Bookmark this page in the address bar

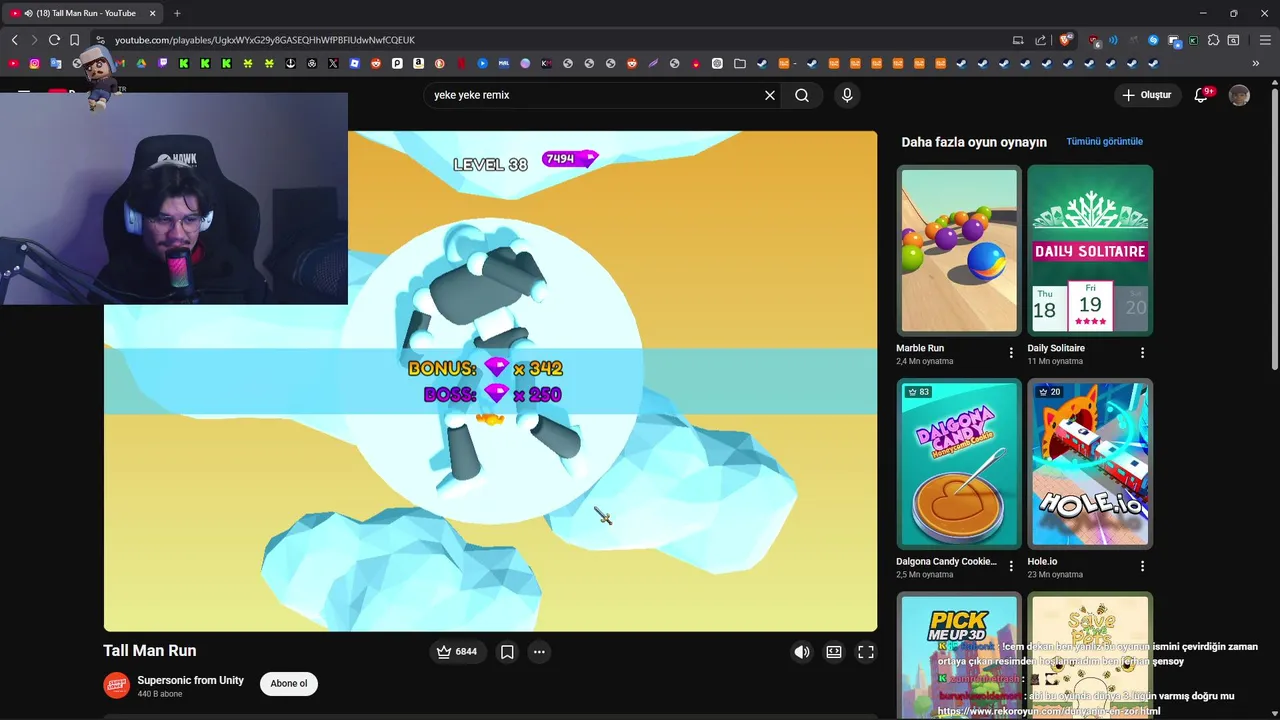pos(74,40)
